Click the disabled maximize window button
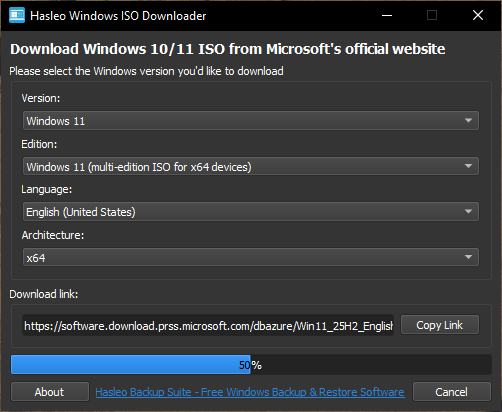Viewport: 502px width, 412px height. coord(432,15)
